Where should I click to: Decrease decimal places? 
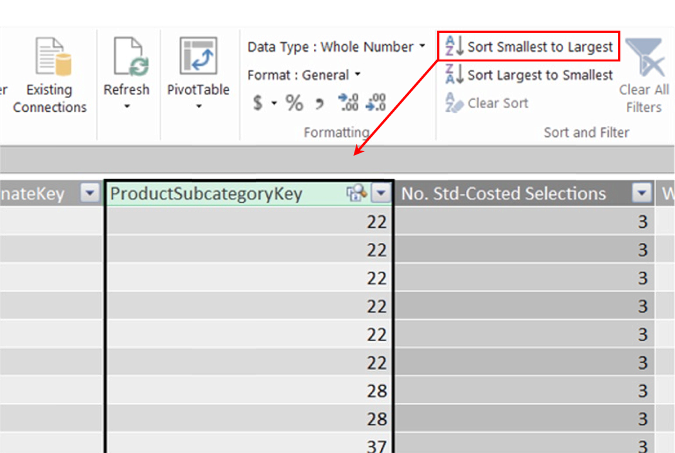pos(375,102)
